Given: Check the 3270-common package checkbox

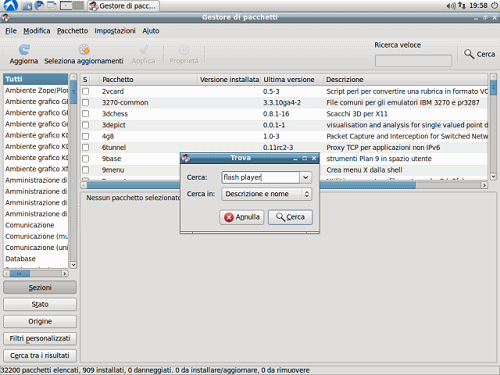Looking at the screenshot, I should [86, 103].
